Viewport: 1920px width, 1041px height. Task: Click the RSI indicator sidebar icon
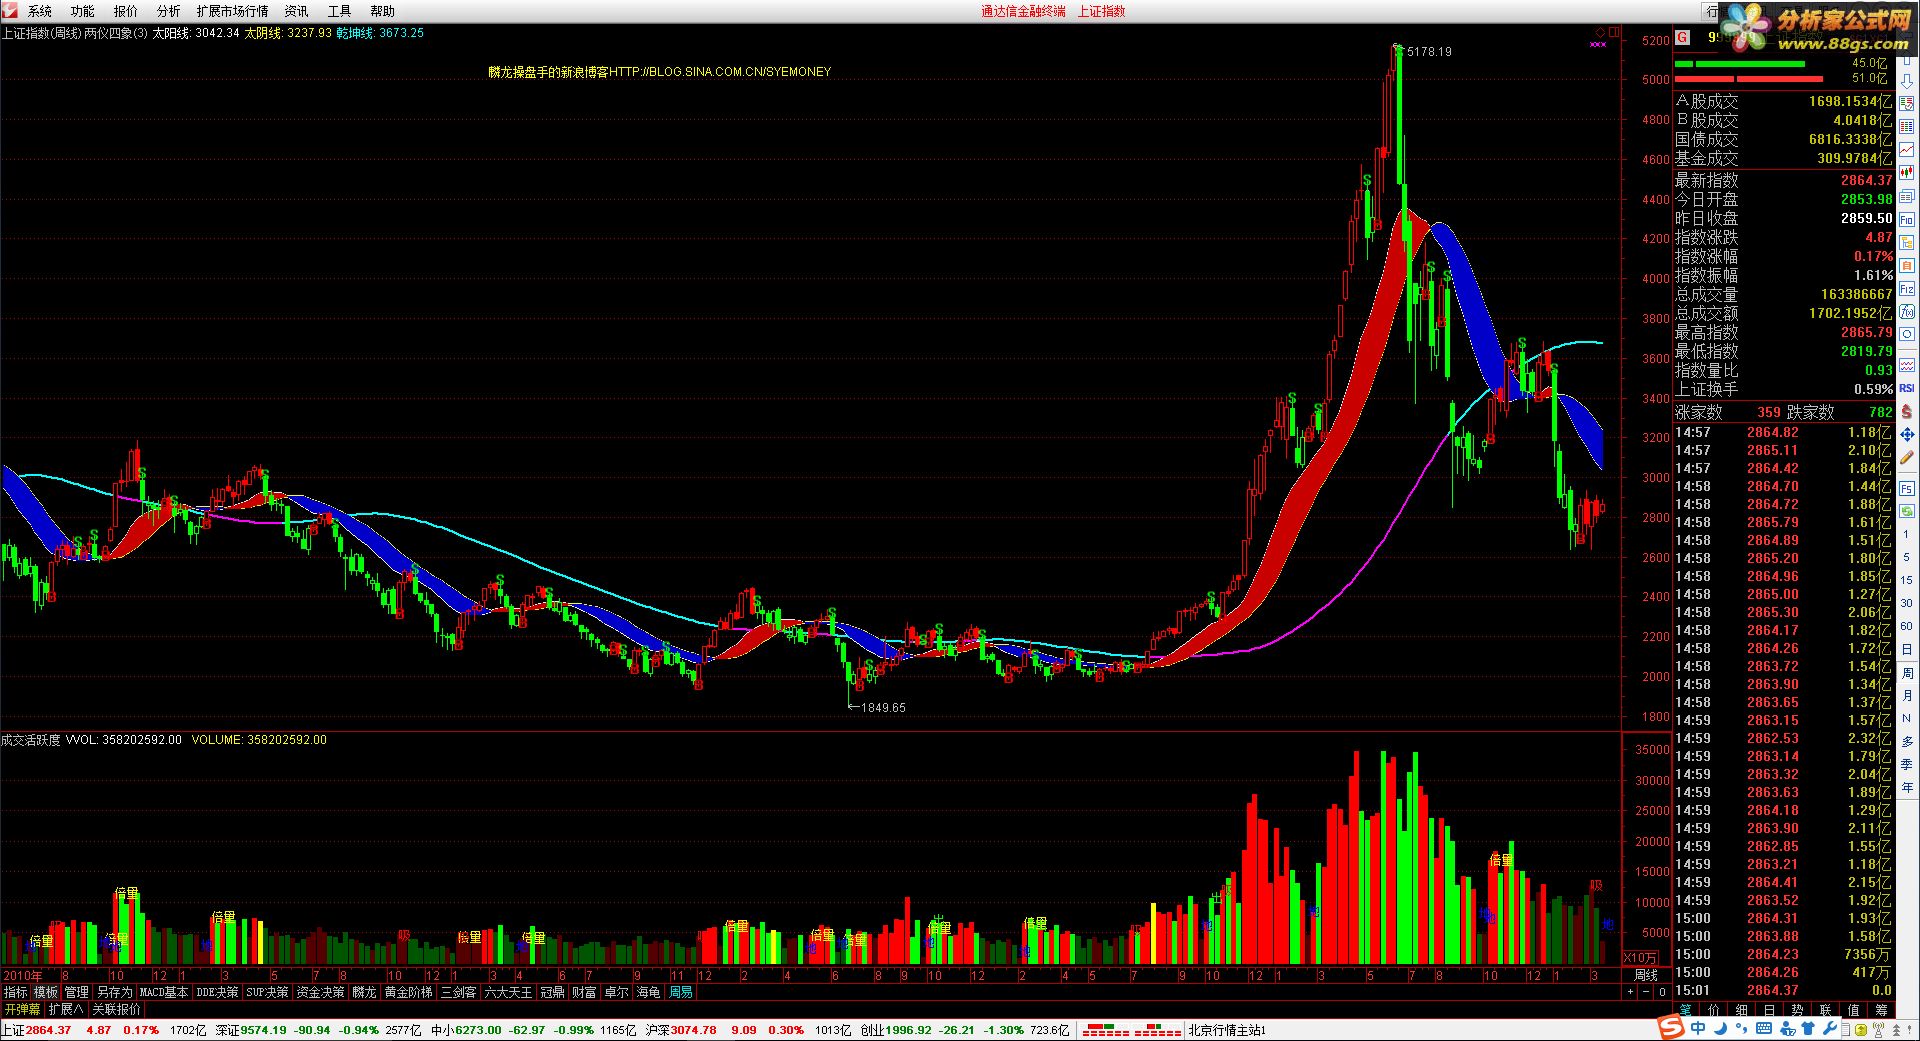click(1907, 388)
